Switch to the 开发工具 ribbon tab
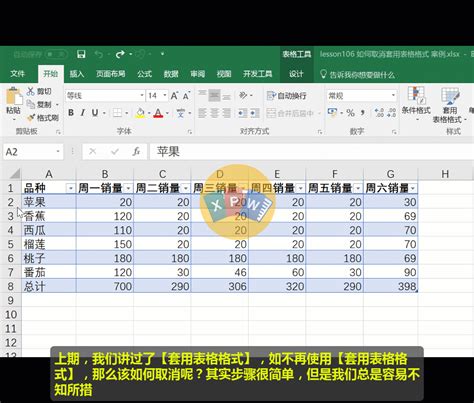 (x=258, y=74)
